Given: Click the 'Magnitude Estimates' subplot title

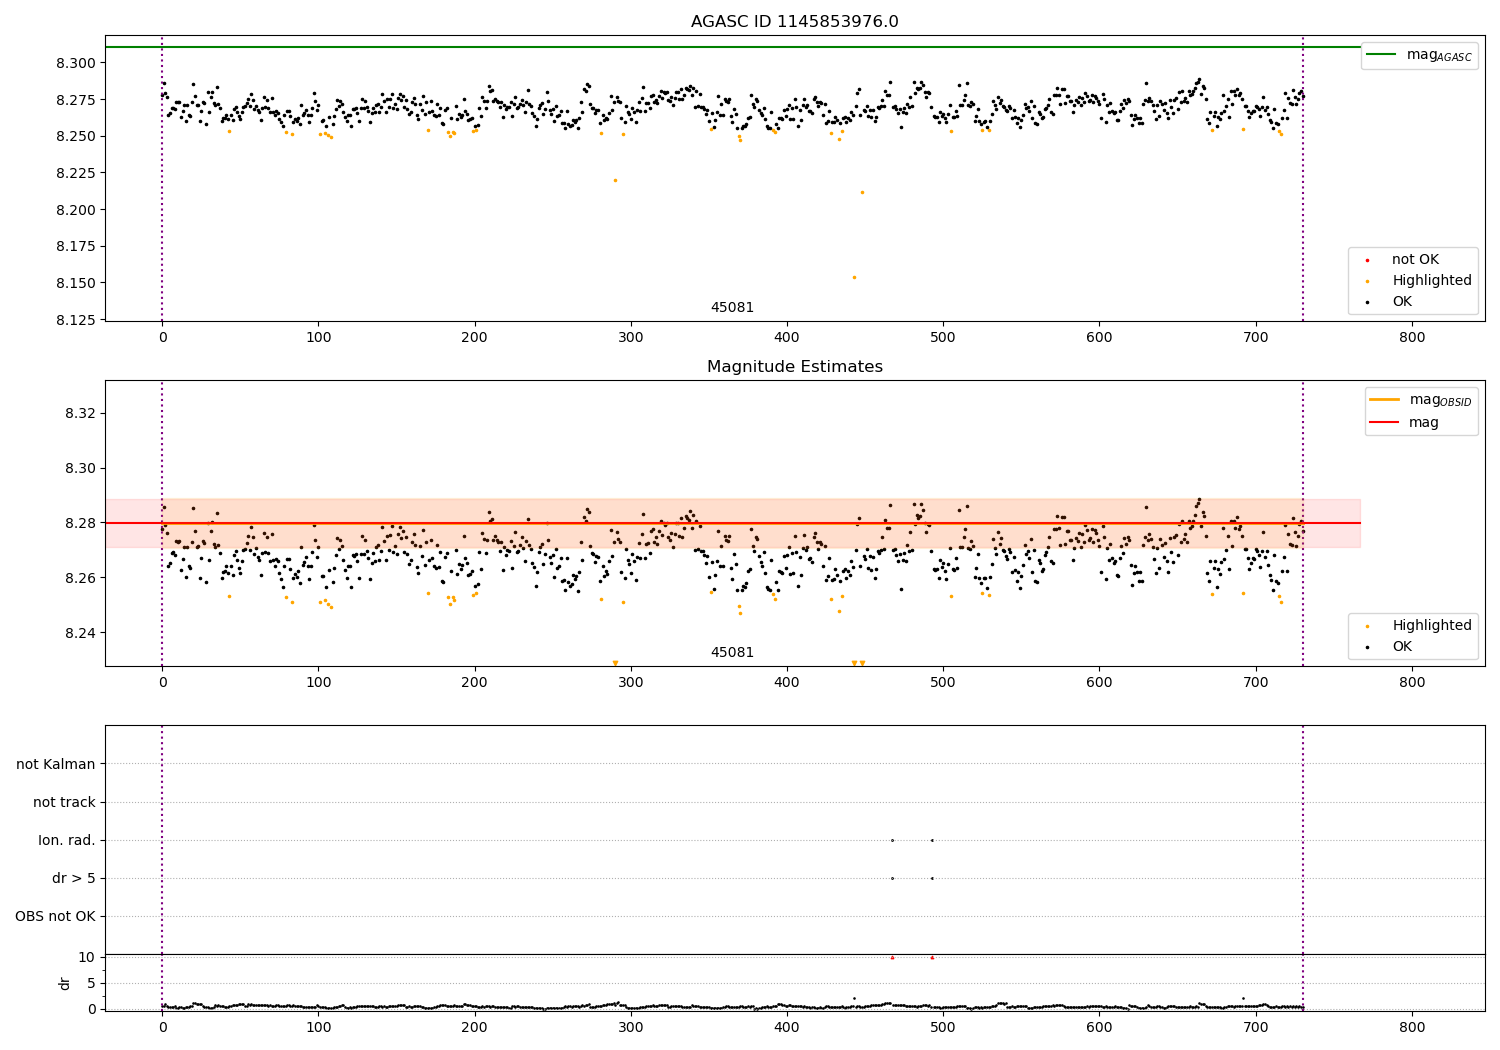Looking at the screenshot, I should click(x=794, y=367).
